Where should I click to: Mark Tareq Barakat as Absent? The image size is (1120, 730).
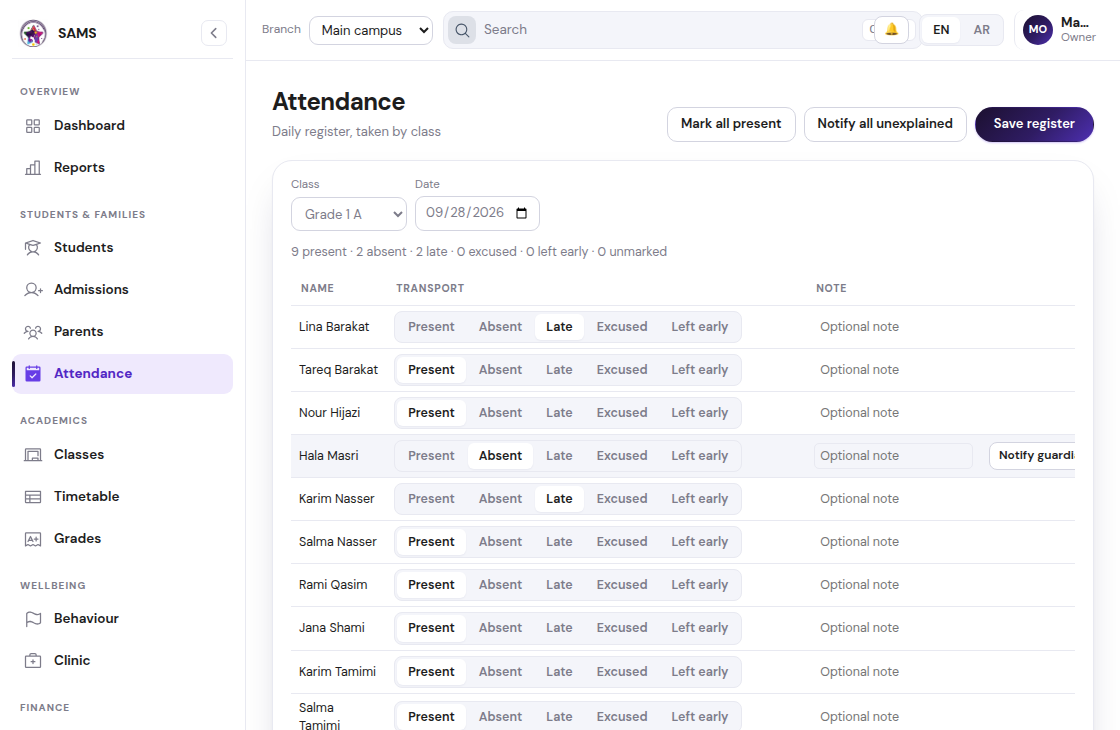500,370
